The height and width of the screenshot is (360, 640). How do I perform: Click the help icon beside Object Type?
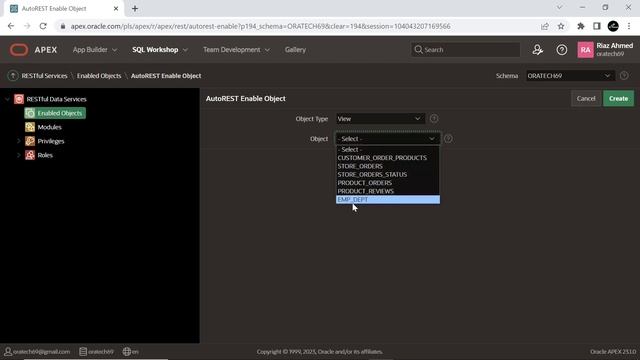pos(434,118)
